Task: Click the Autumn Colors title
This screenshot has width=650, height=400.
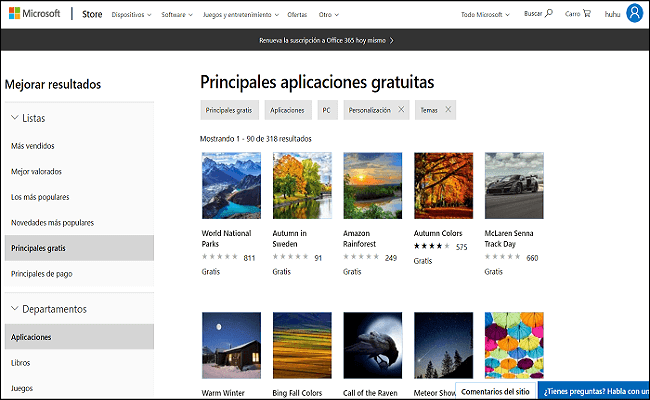Action: tap(438, 233)
